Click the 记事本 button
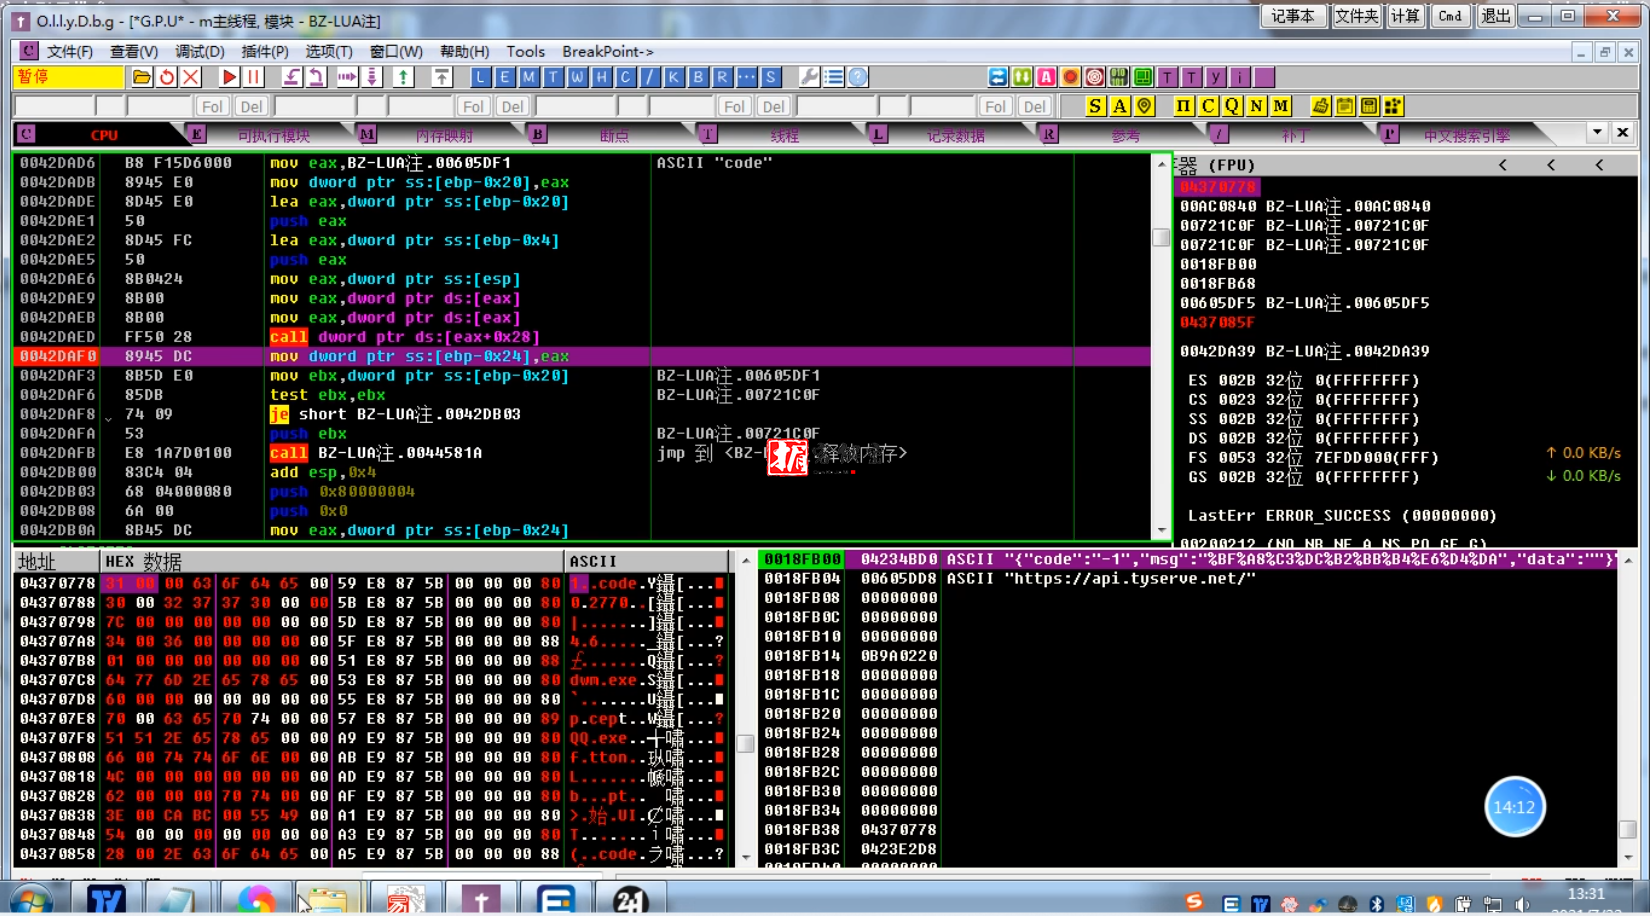 coord(1293,16)
